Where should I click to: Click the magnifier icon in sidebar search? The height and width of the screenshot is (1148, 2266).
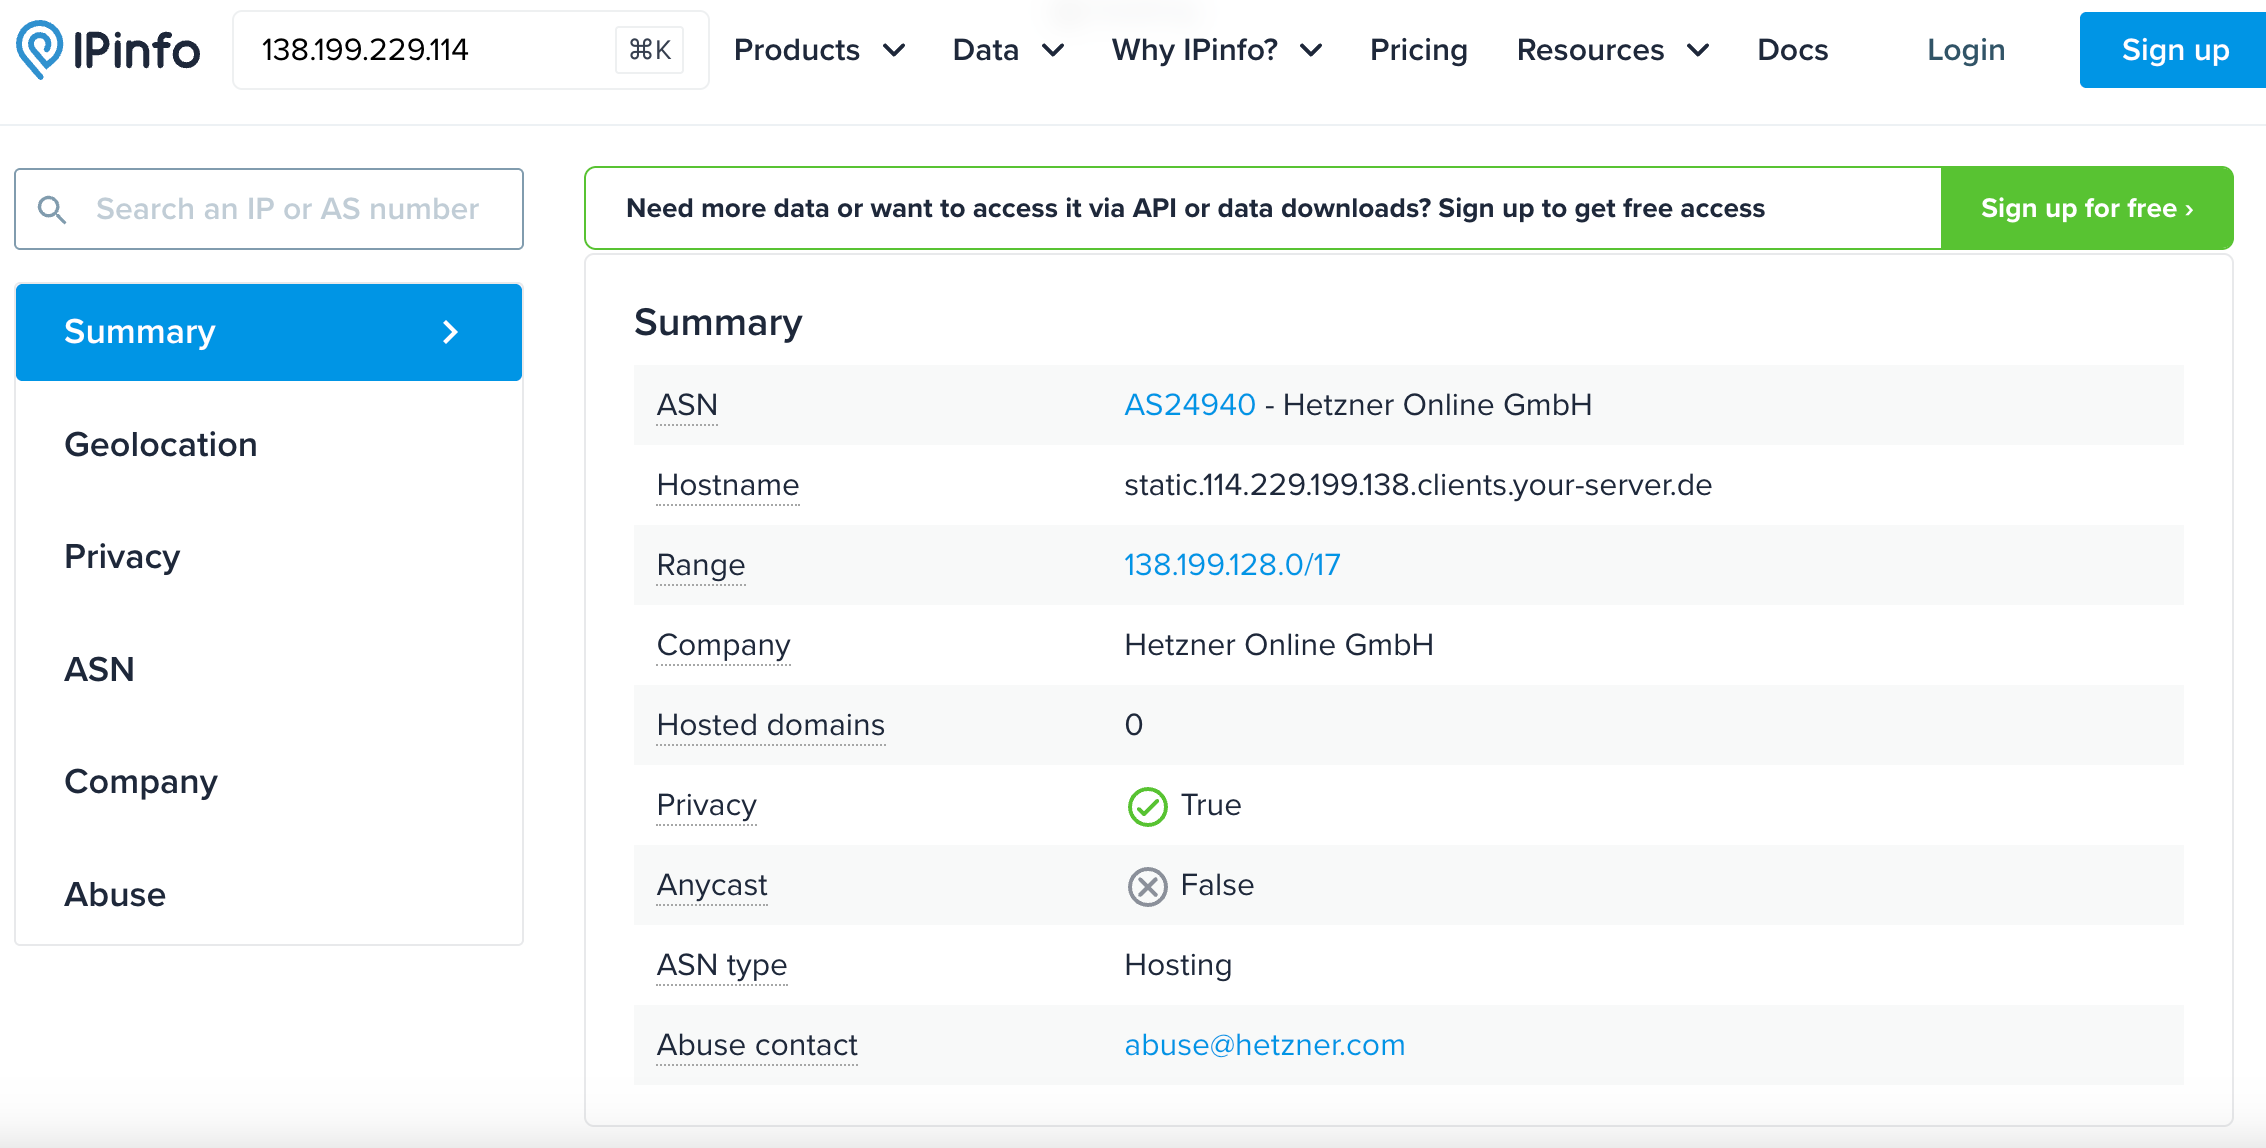tap(52, 209)
